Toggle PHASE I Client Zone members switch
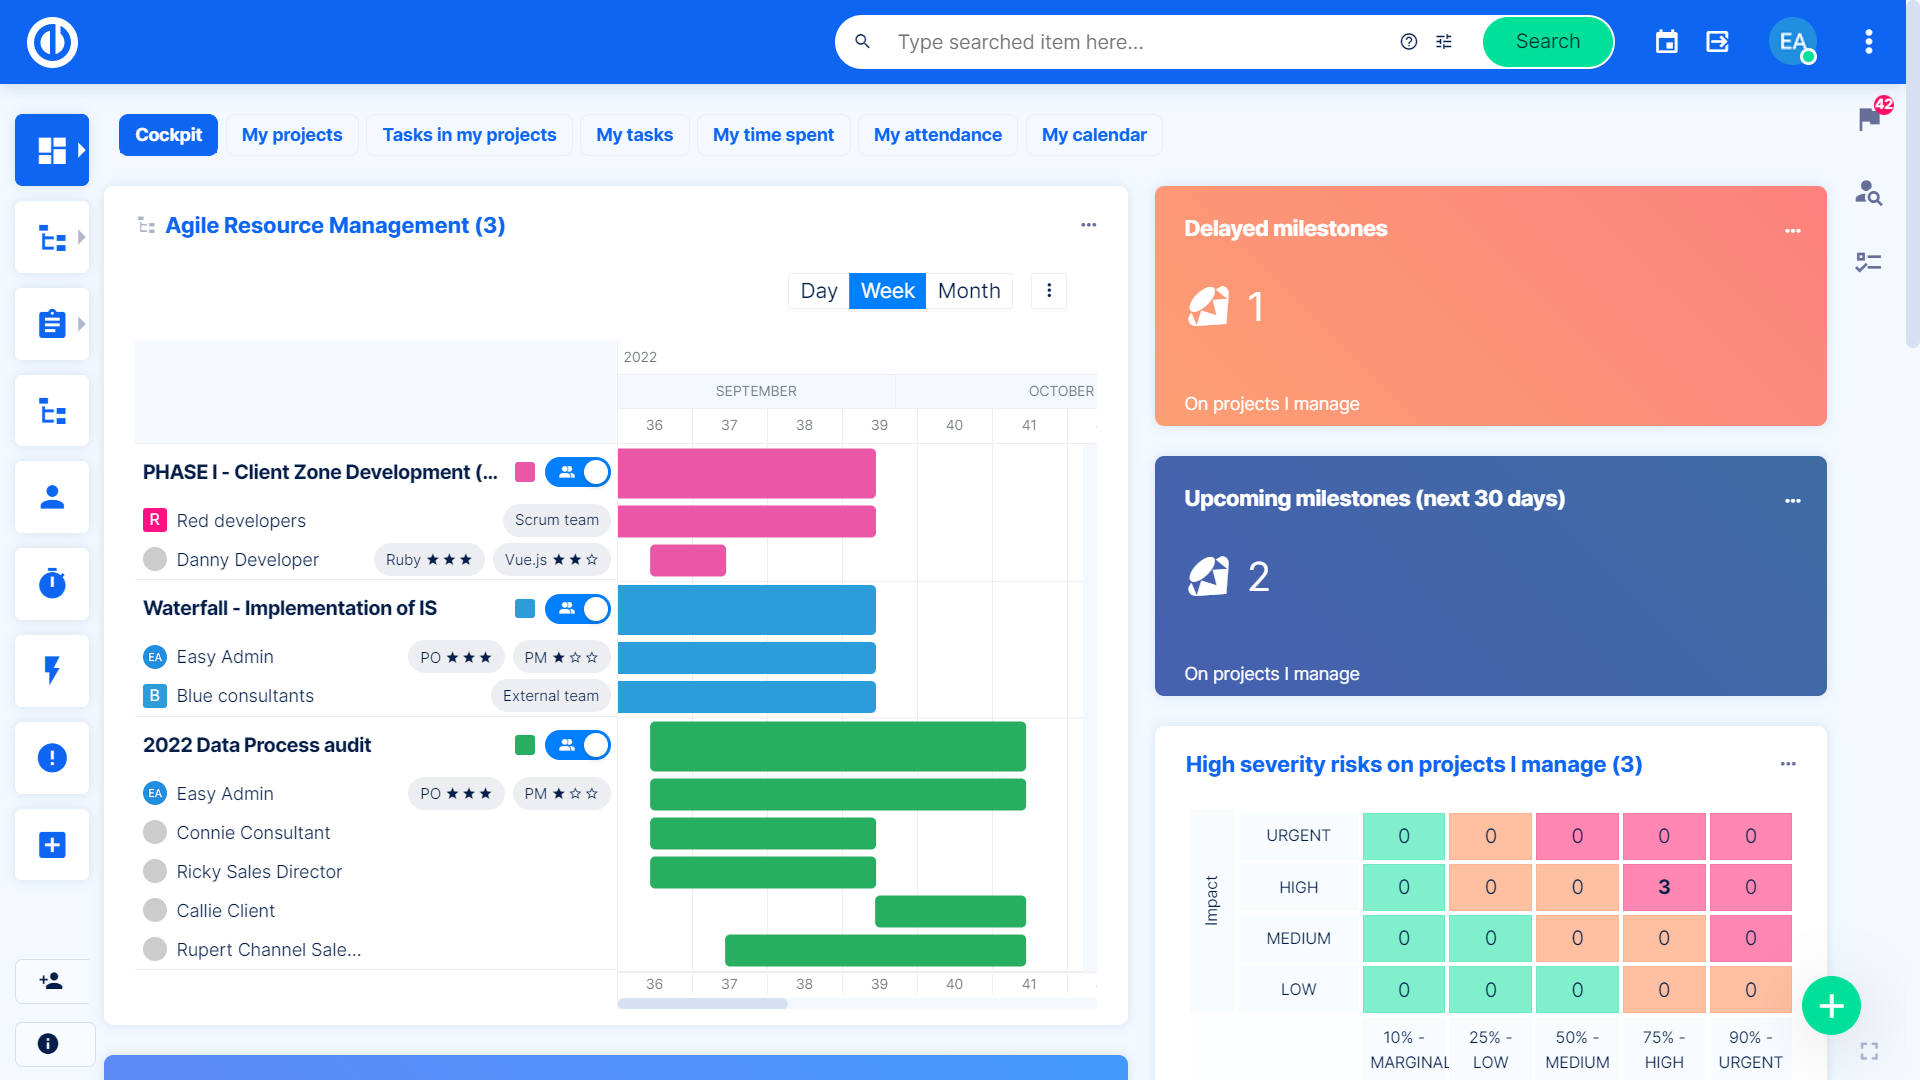Screen dimensions: 1920x1080 coord(578,472)
